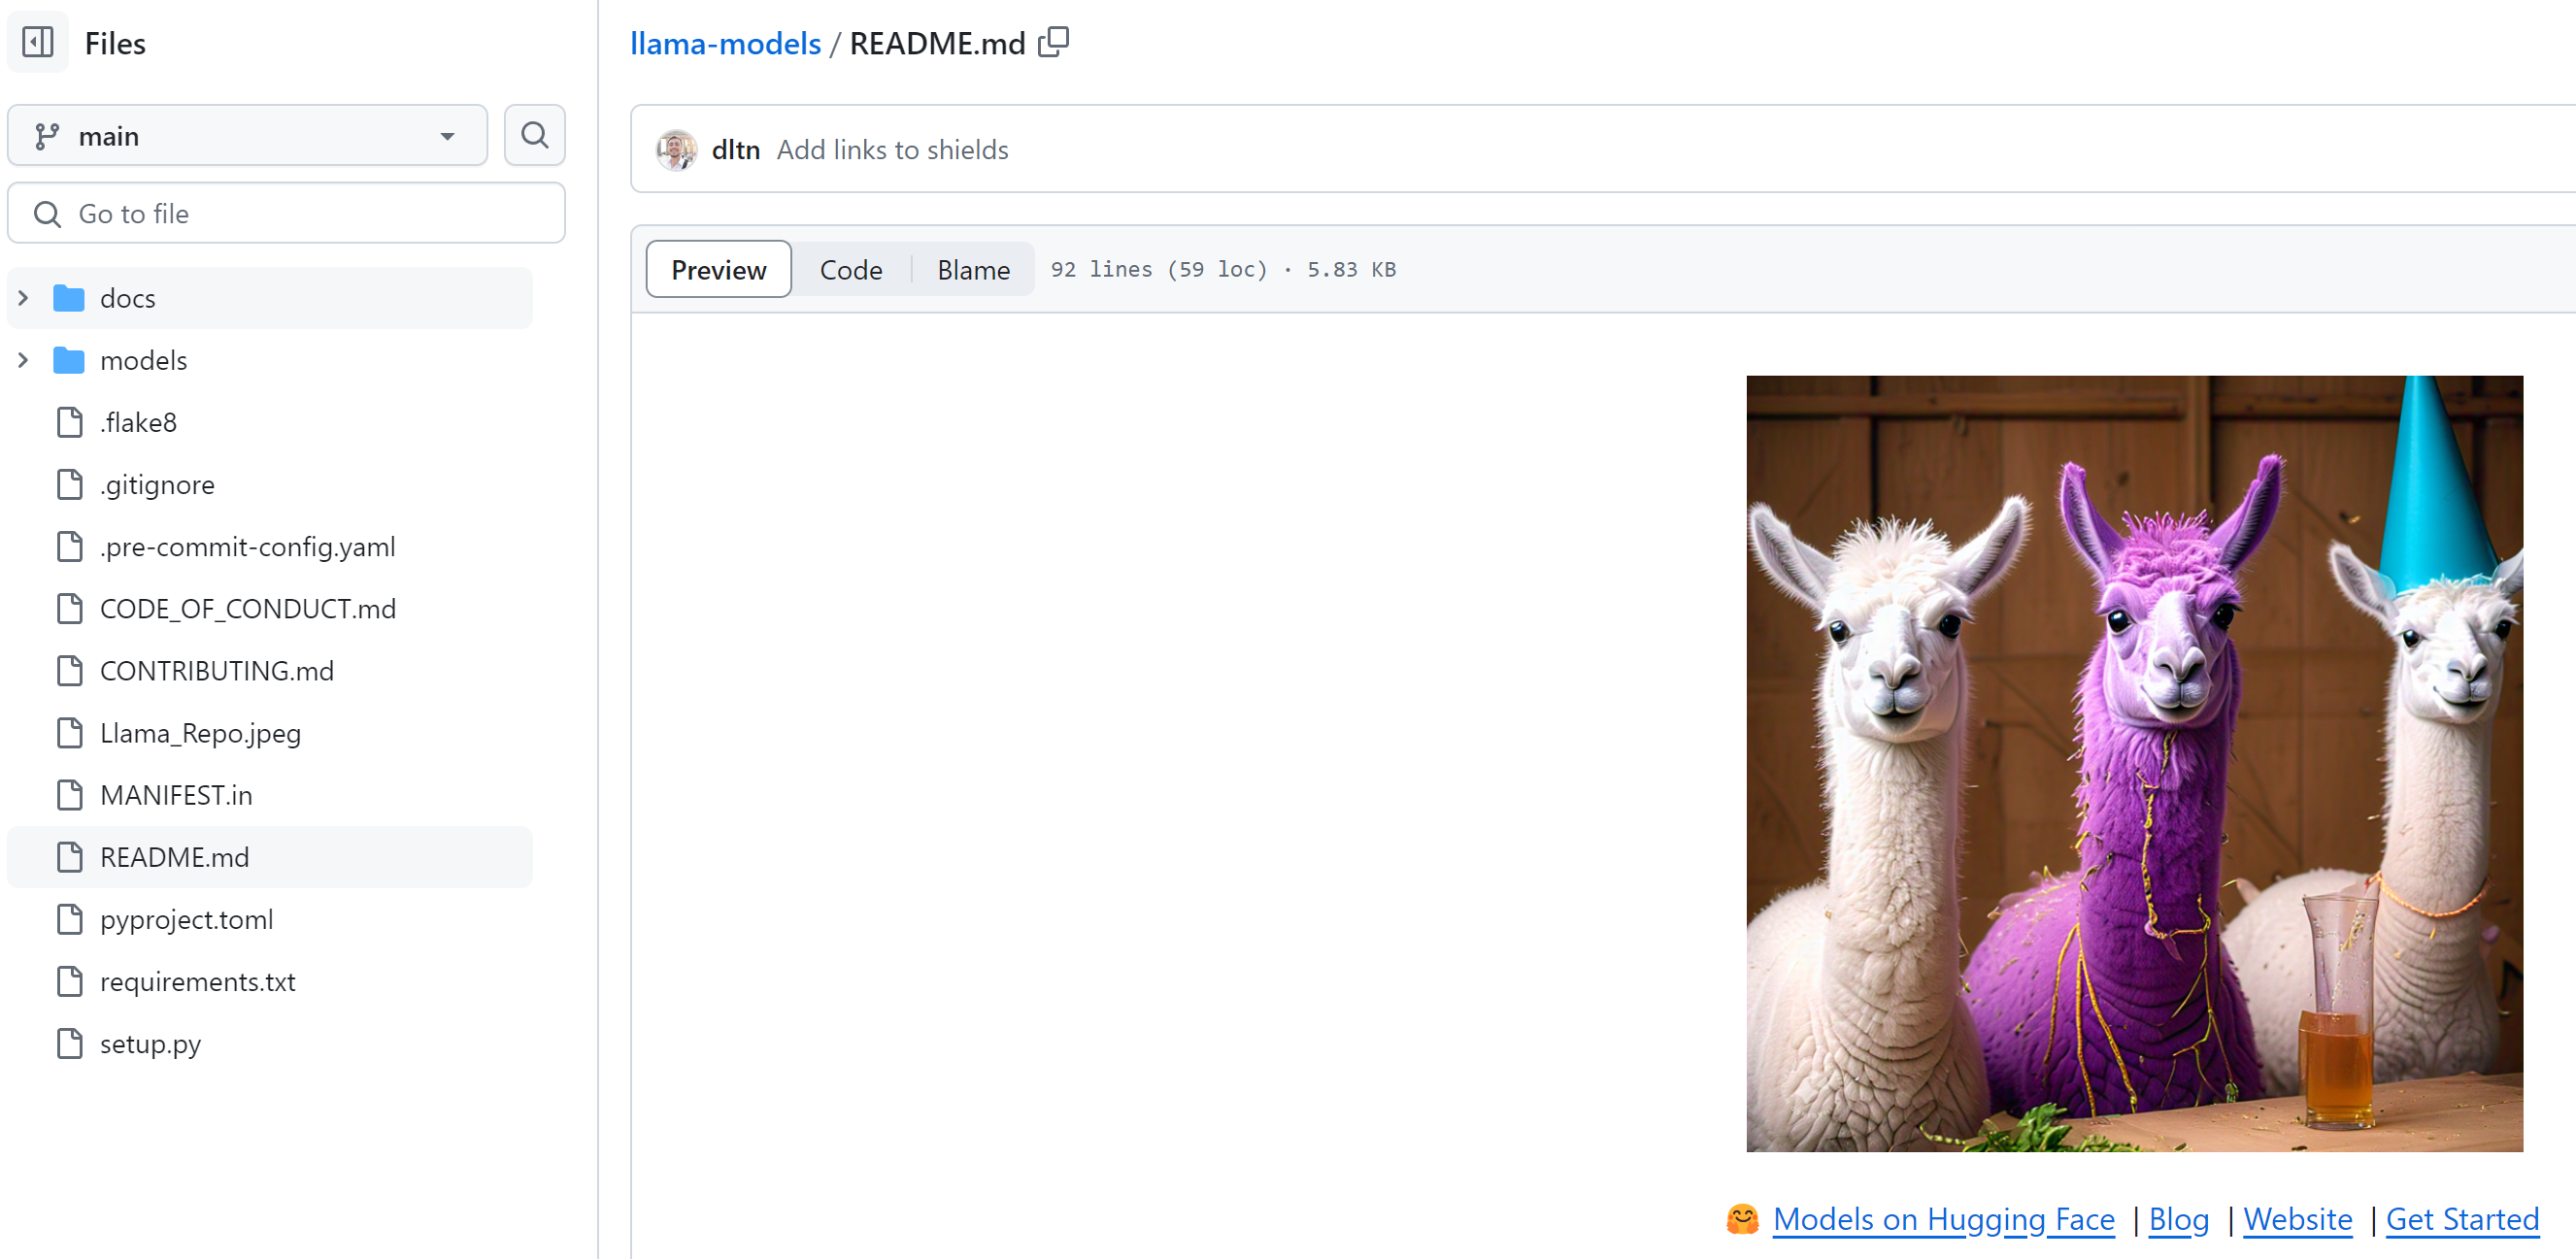
Task: Click the docs folder icon
Action: (x=68, y=298)
